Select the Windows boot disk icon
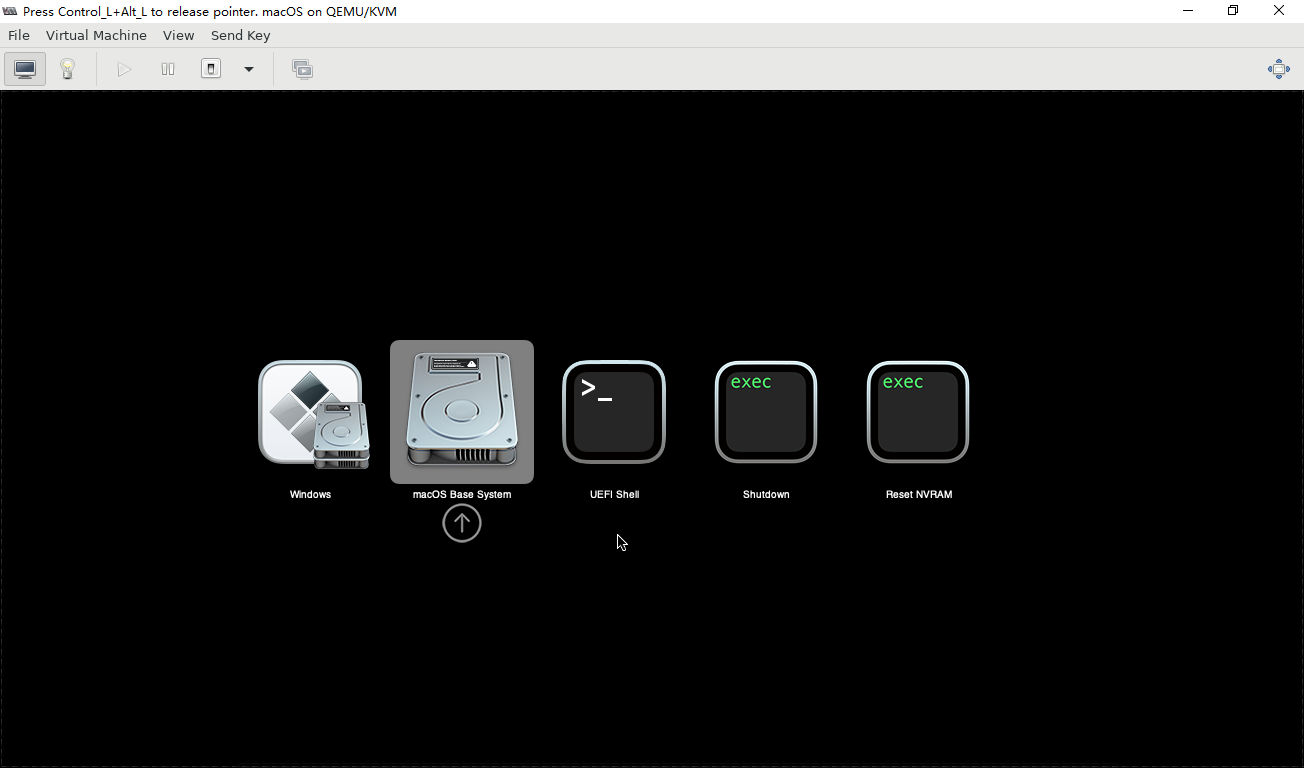Screen dimensions: 1304x768 [314, 414]
